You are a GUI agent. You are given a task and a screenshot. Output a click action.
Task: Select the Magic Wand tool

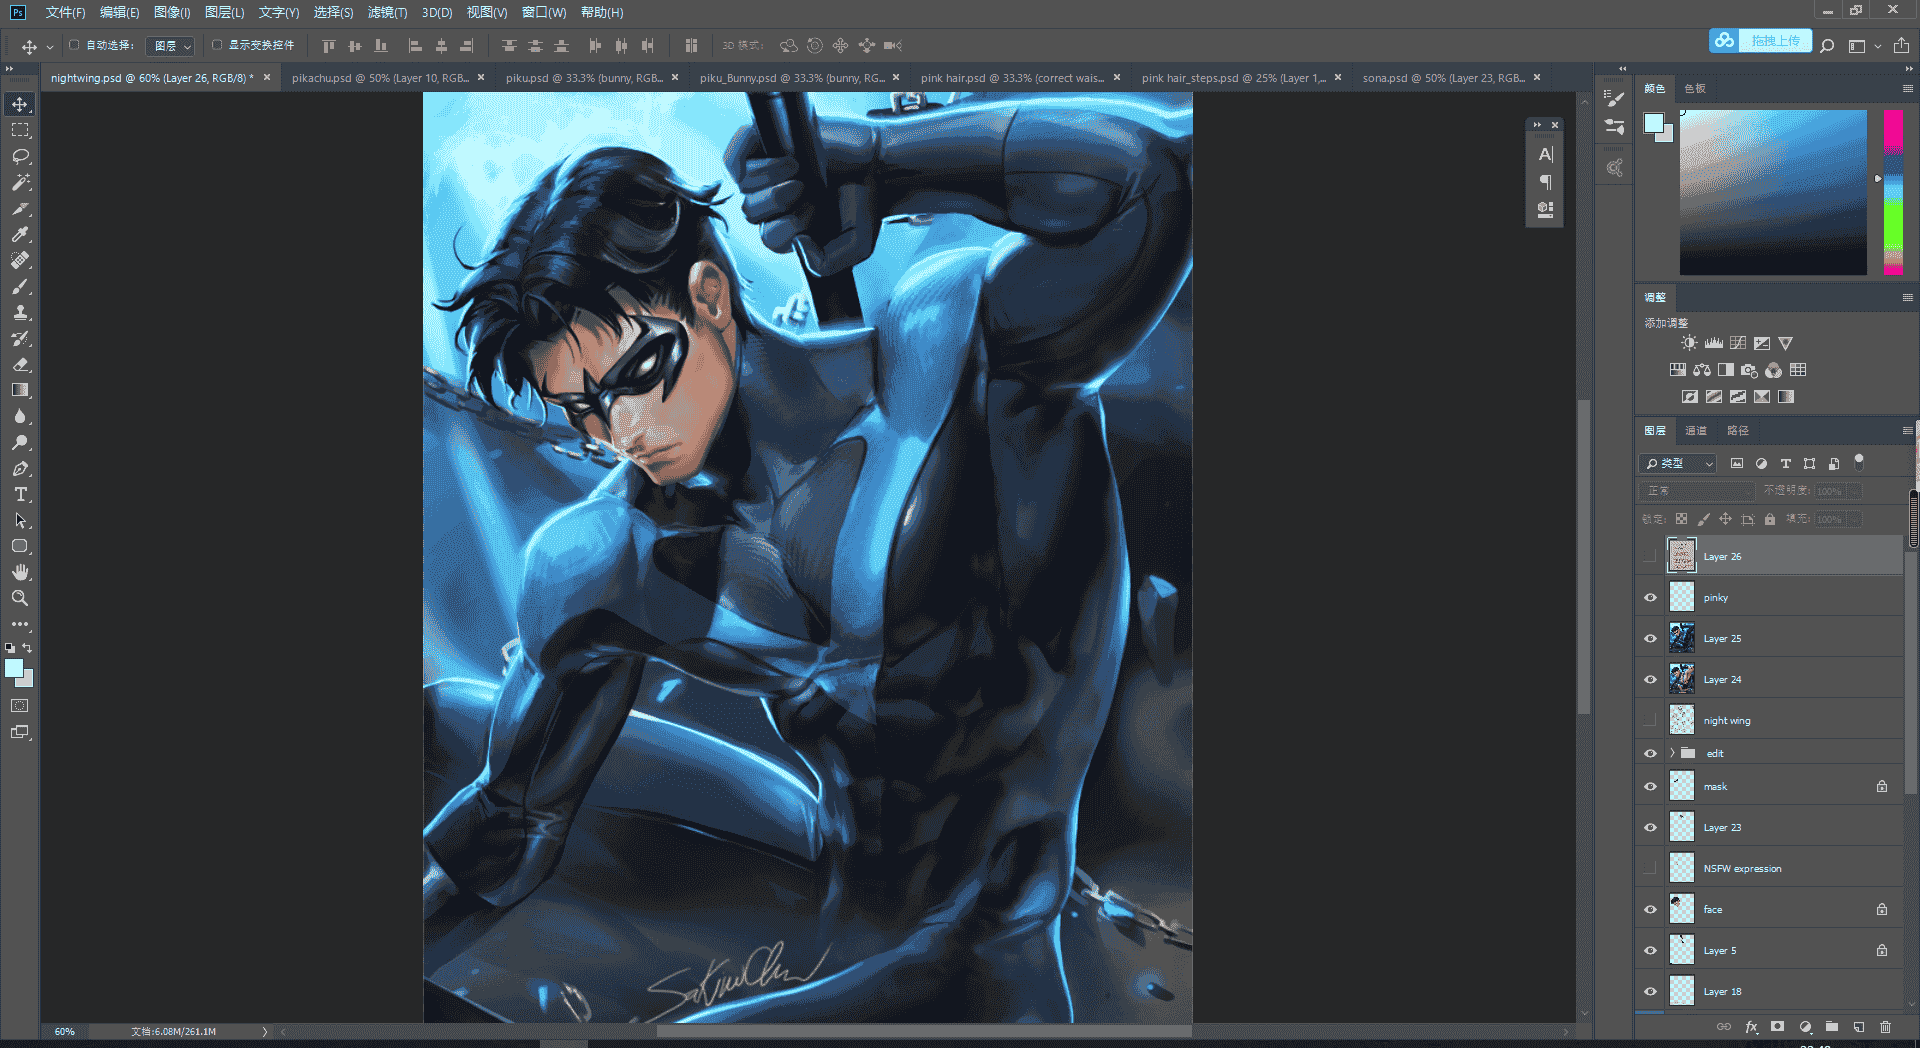coord(20,182)
